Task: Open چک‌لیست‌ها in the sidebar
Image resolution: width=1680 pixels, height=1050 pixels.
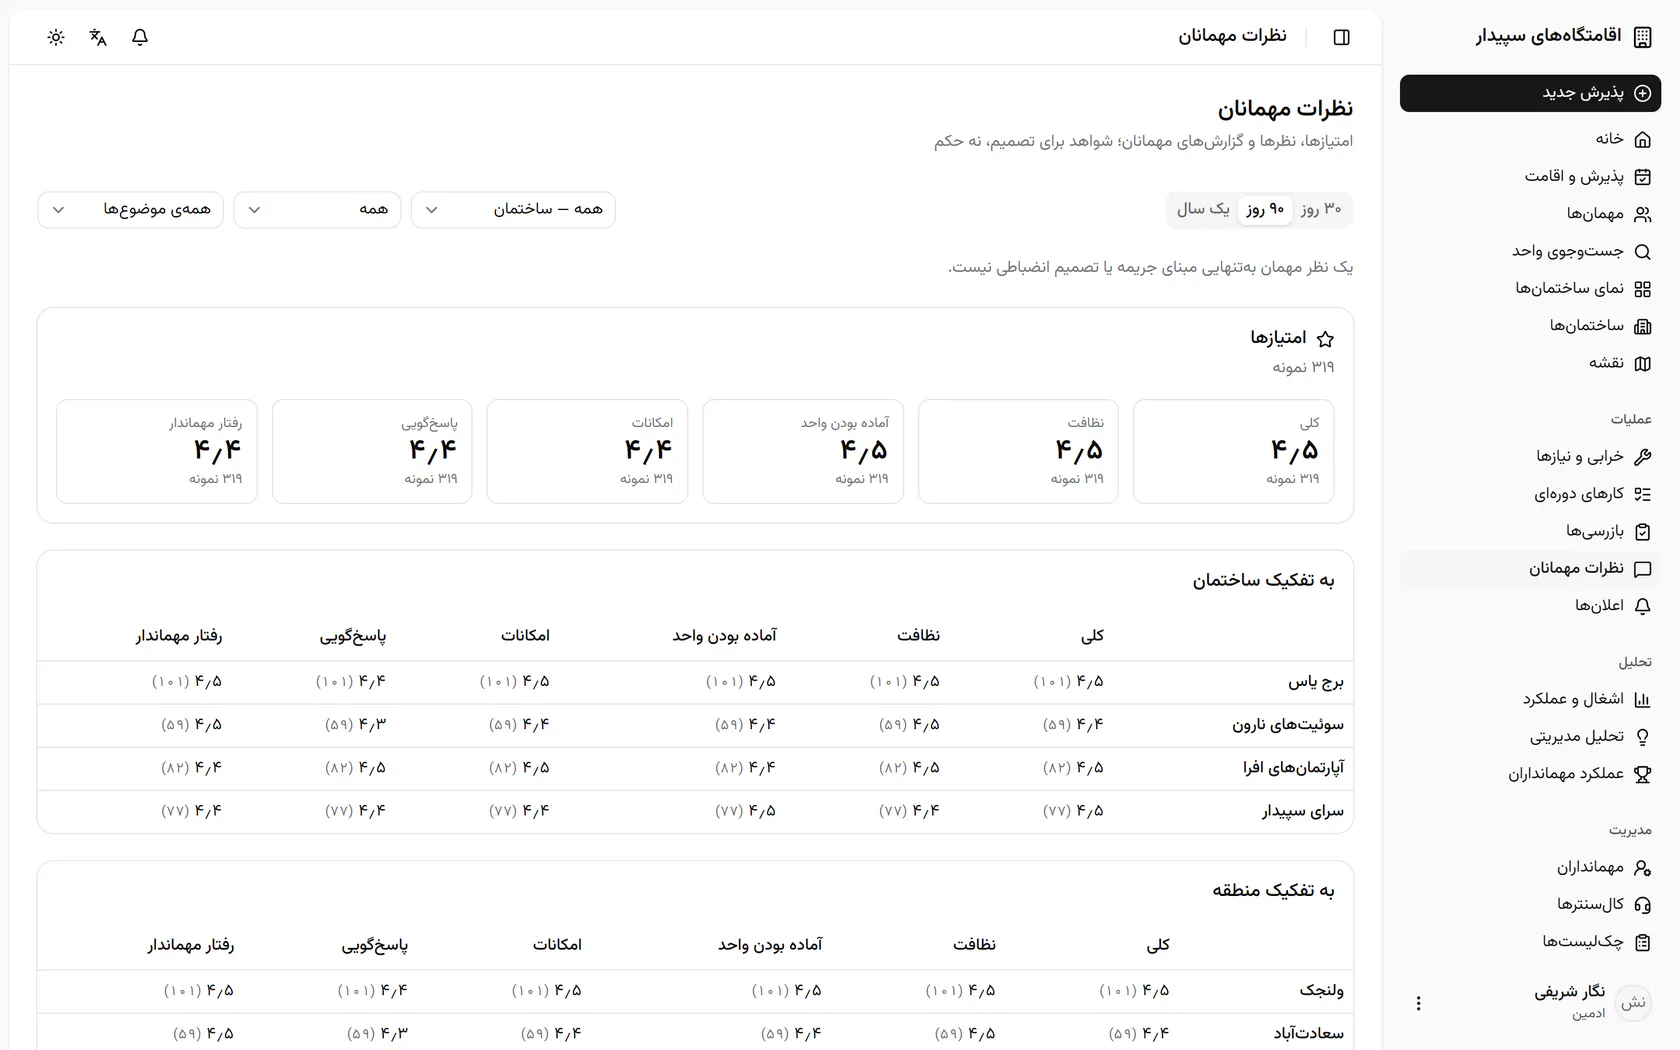Action: [x=1530, y=942]
